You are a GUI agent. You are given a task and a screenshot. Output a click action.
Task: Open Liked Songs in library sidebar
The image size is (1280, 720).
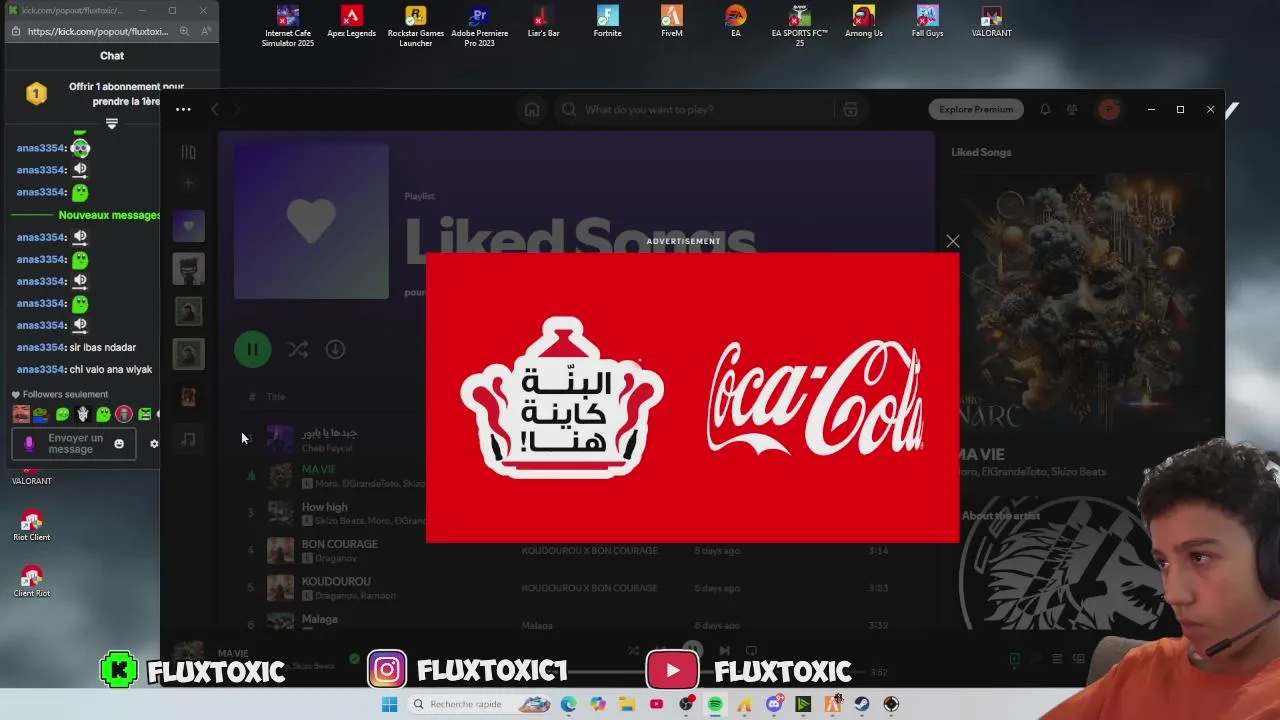pyautogui.click(x=188, y=226)
